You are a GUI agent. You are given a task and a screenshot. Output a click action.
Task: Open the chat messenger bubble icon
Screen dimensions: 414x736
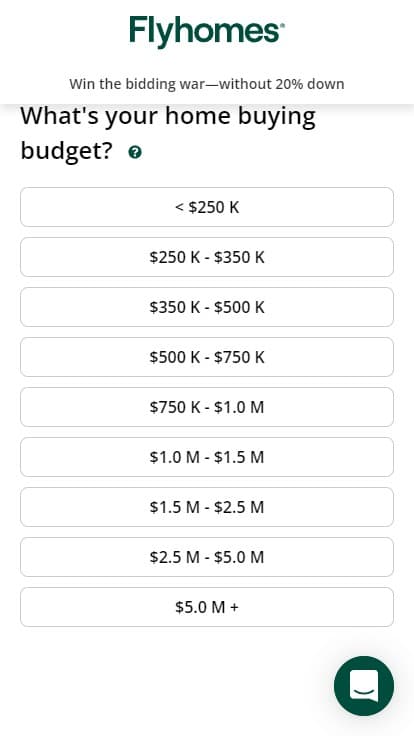364,686
